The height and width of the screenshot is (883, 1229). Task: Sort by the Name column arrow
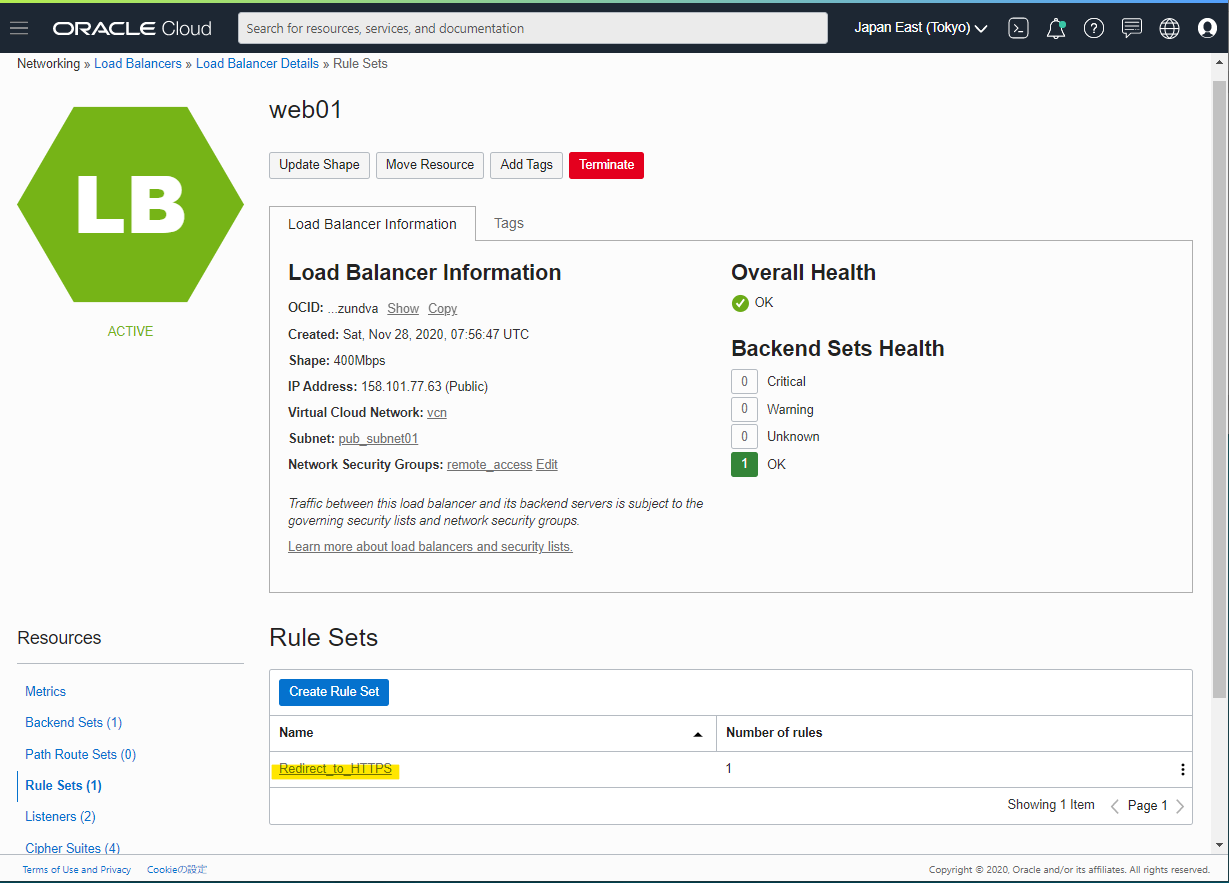click(698, 734)
